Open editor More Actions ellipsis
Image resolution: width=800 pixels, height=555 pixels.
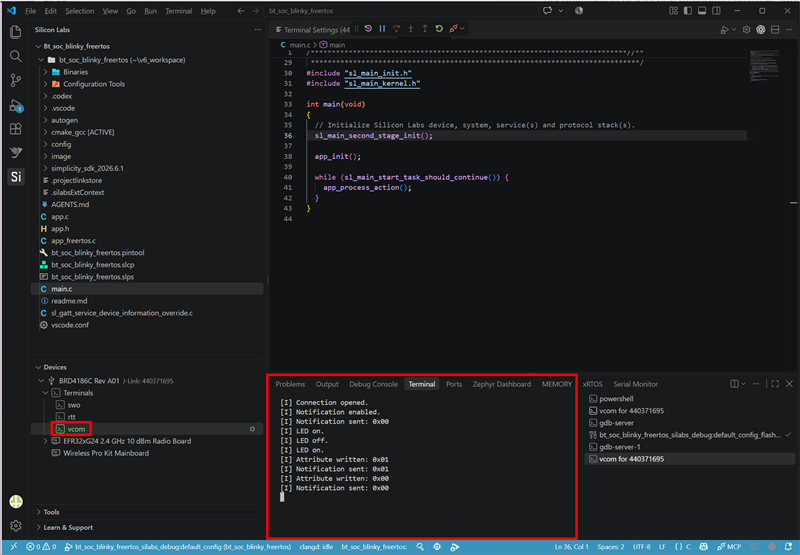(x=789, y=30)
